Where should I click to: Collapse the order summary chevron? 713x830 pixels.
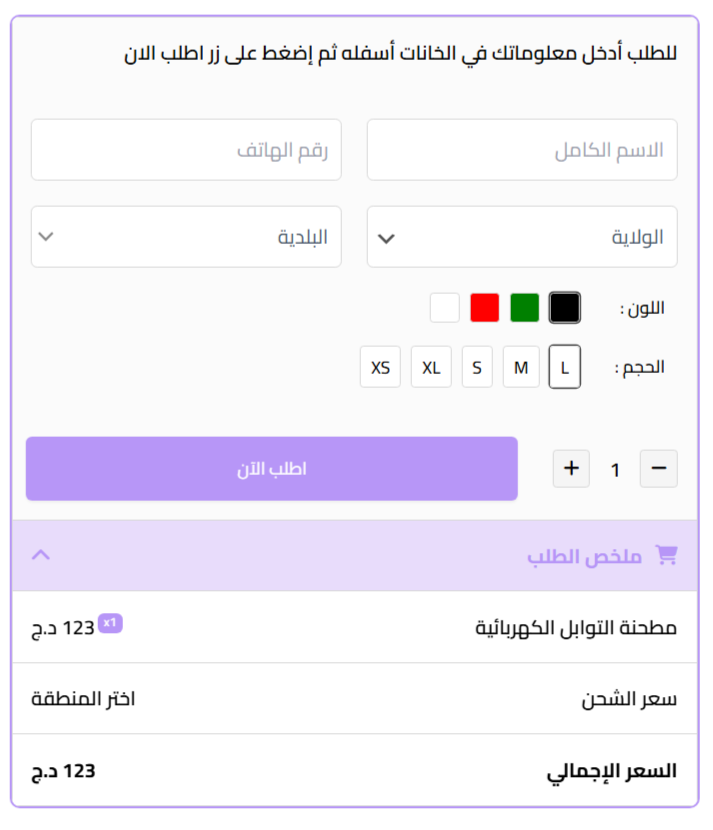[41, 555]
